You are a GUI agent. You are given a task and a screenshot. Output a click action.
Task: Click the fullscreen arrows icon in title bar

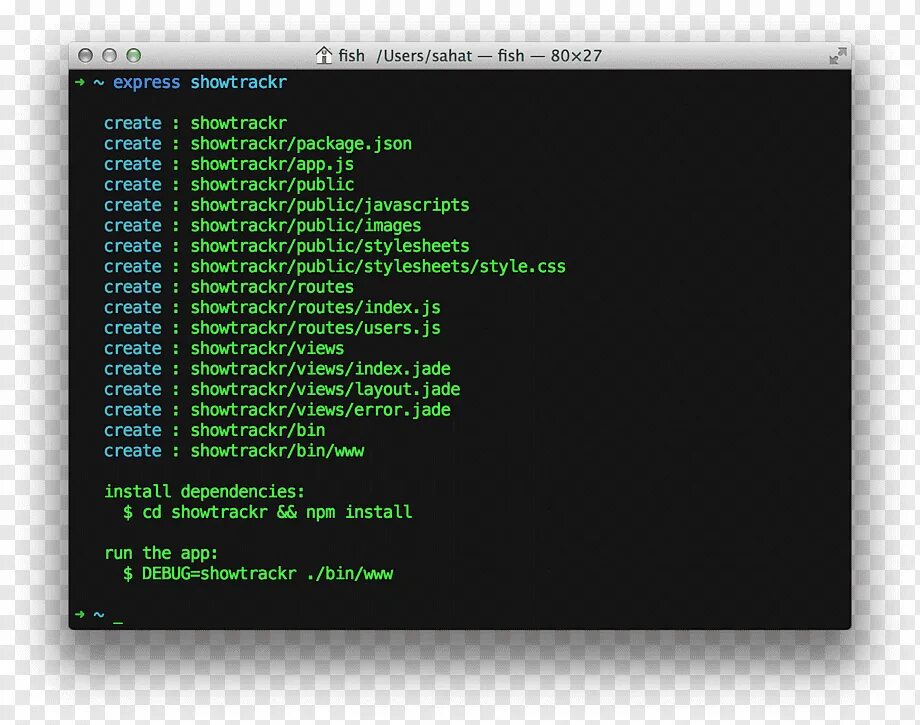pos(838,56)
